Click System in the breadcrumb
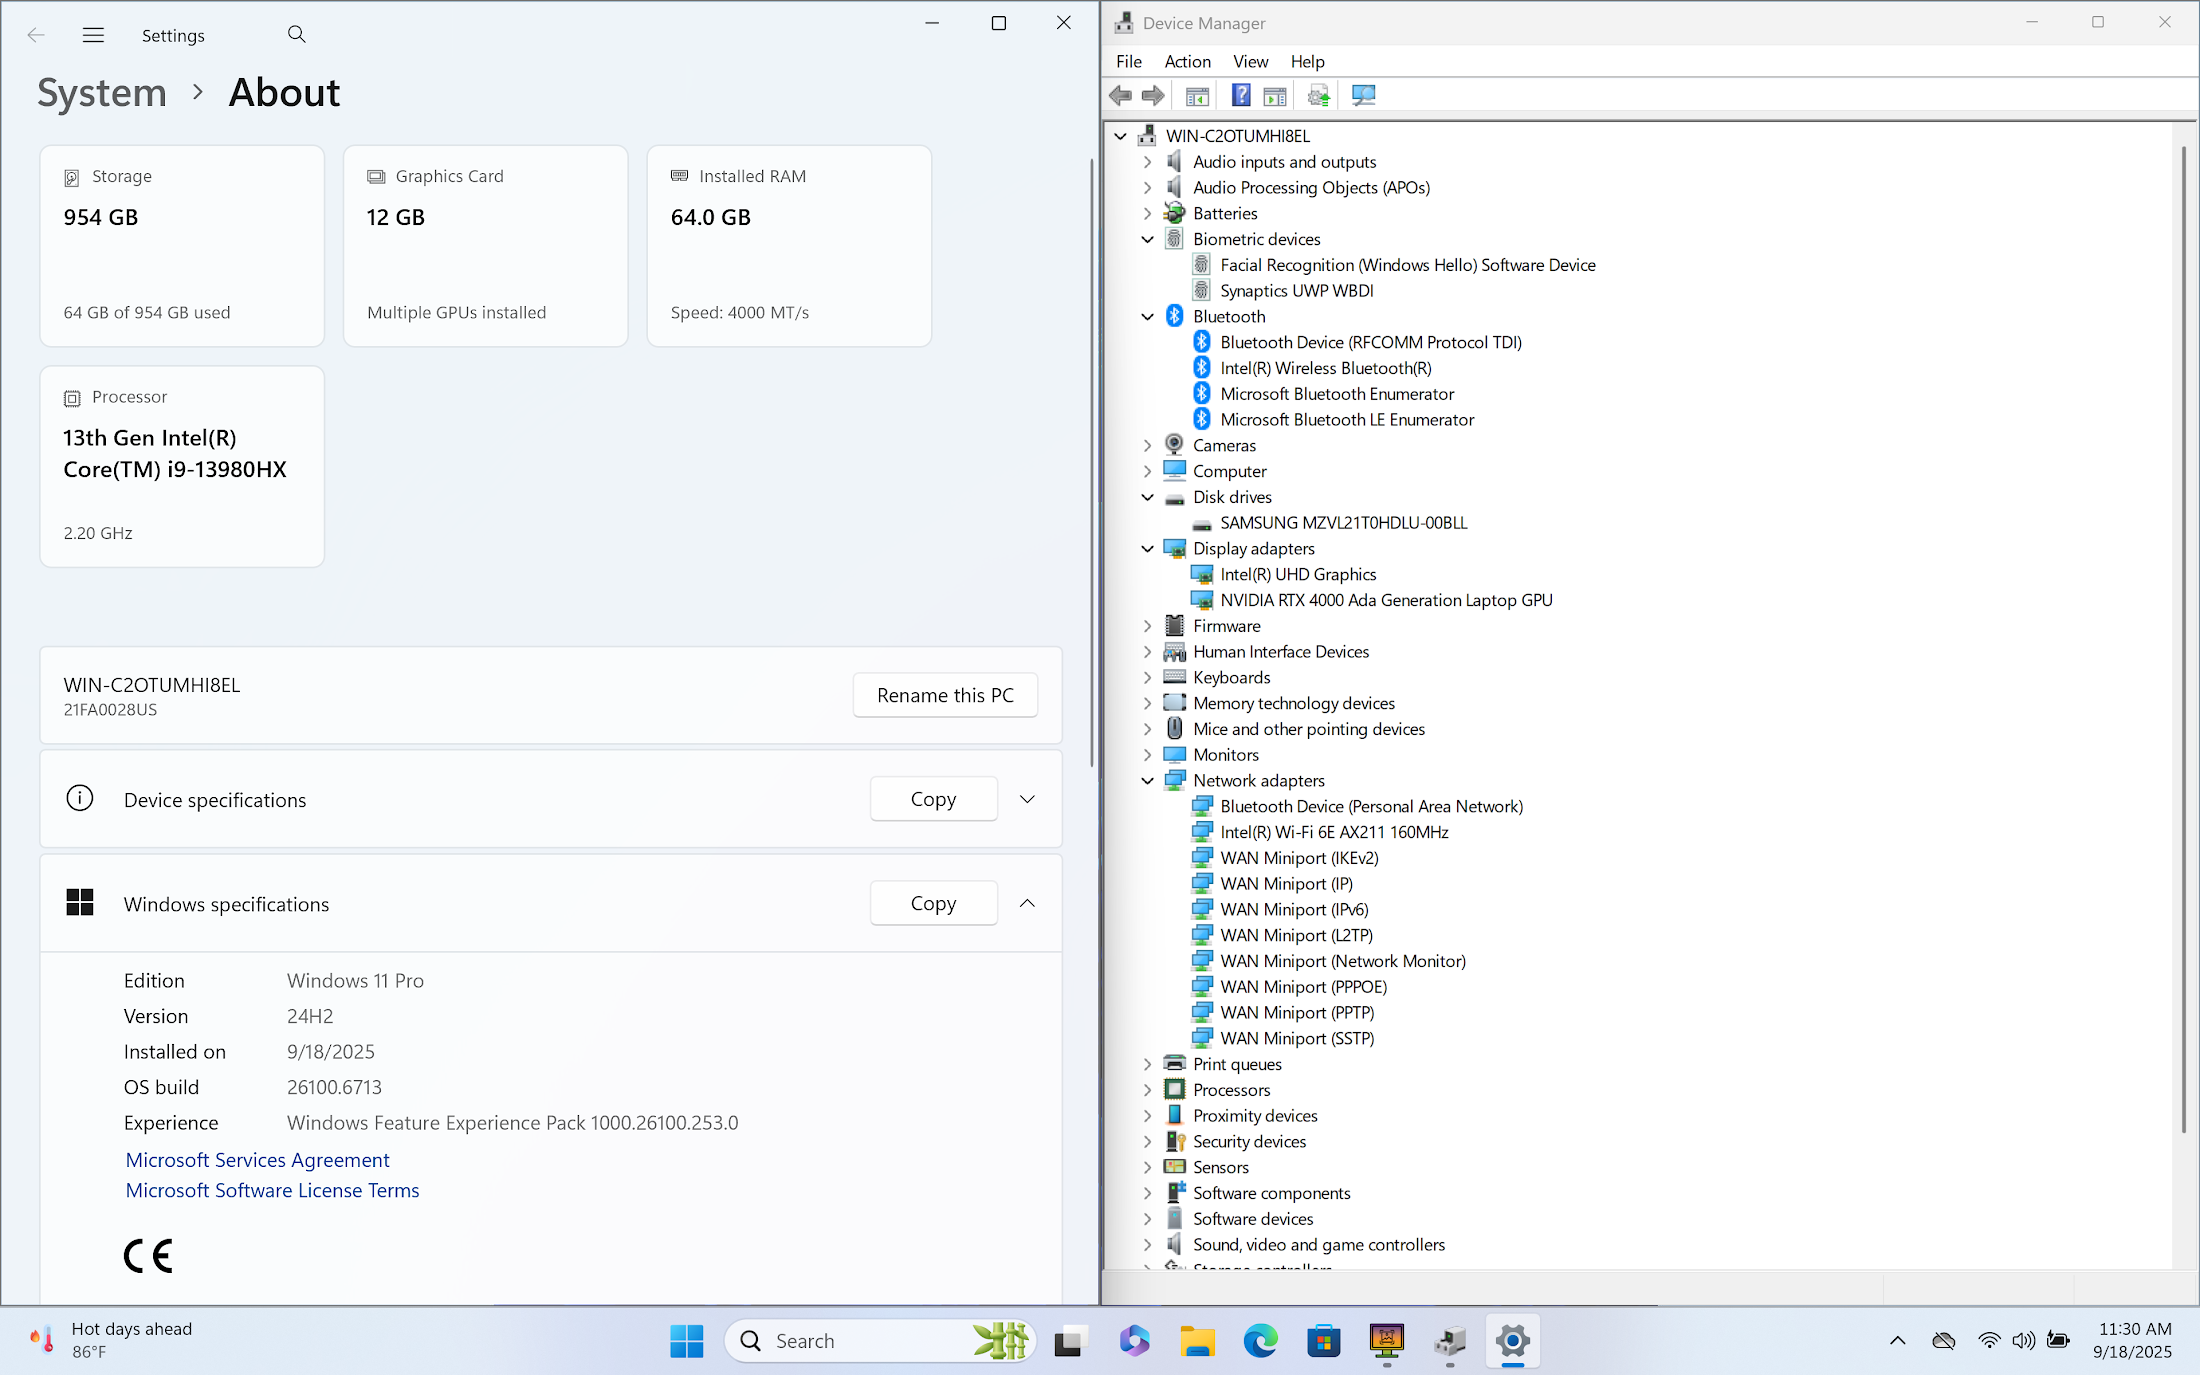Image resolution: width=2200 pixels, height=1375 pixels. click(x=102, y=92)
